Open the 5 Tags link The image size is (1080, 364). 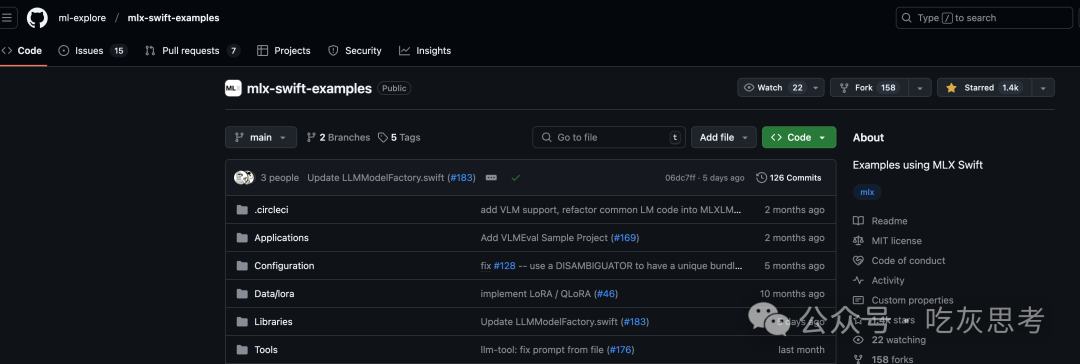point(399,137)
